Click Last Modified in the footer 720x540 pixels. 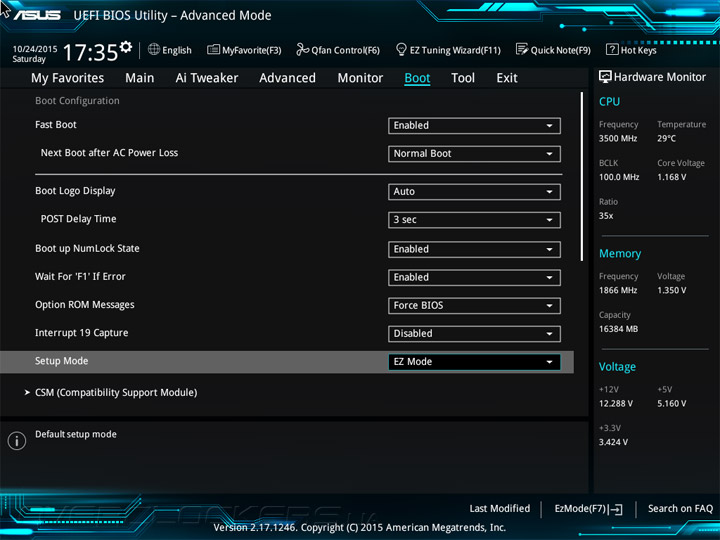pyautogui.click(x=500, y=509)
